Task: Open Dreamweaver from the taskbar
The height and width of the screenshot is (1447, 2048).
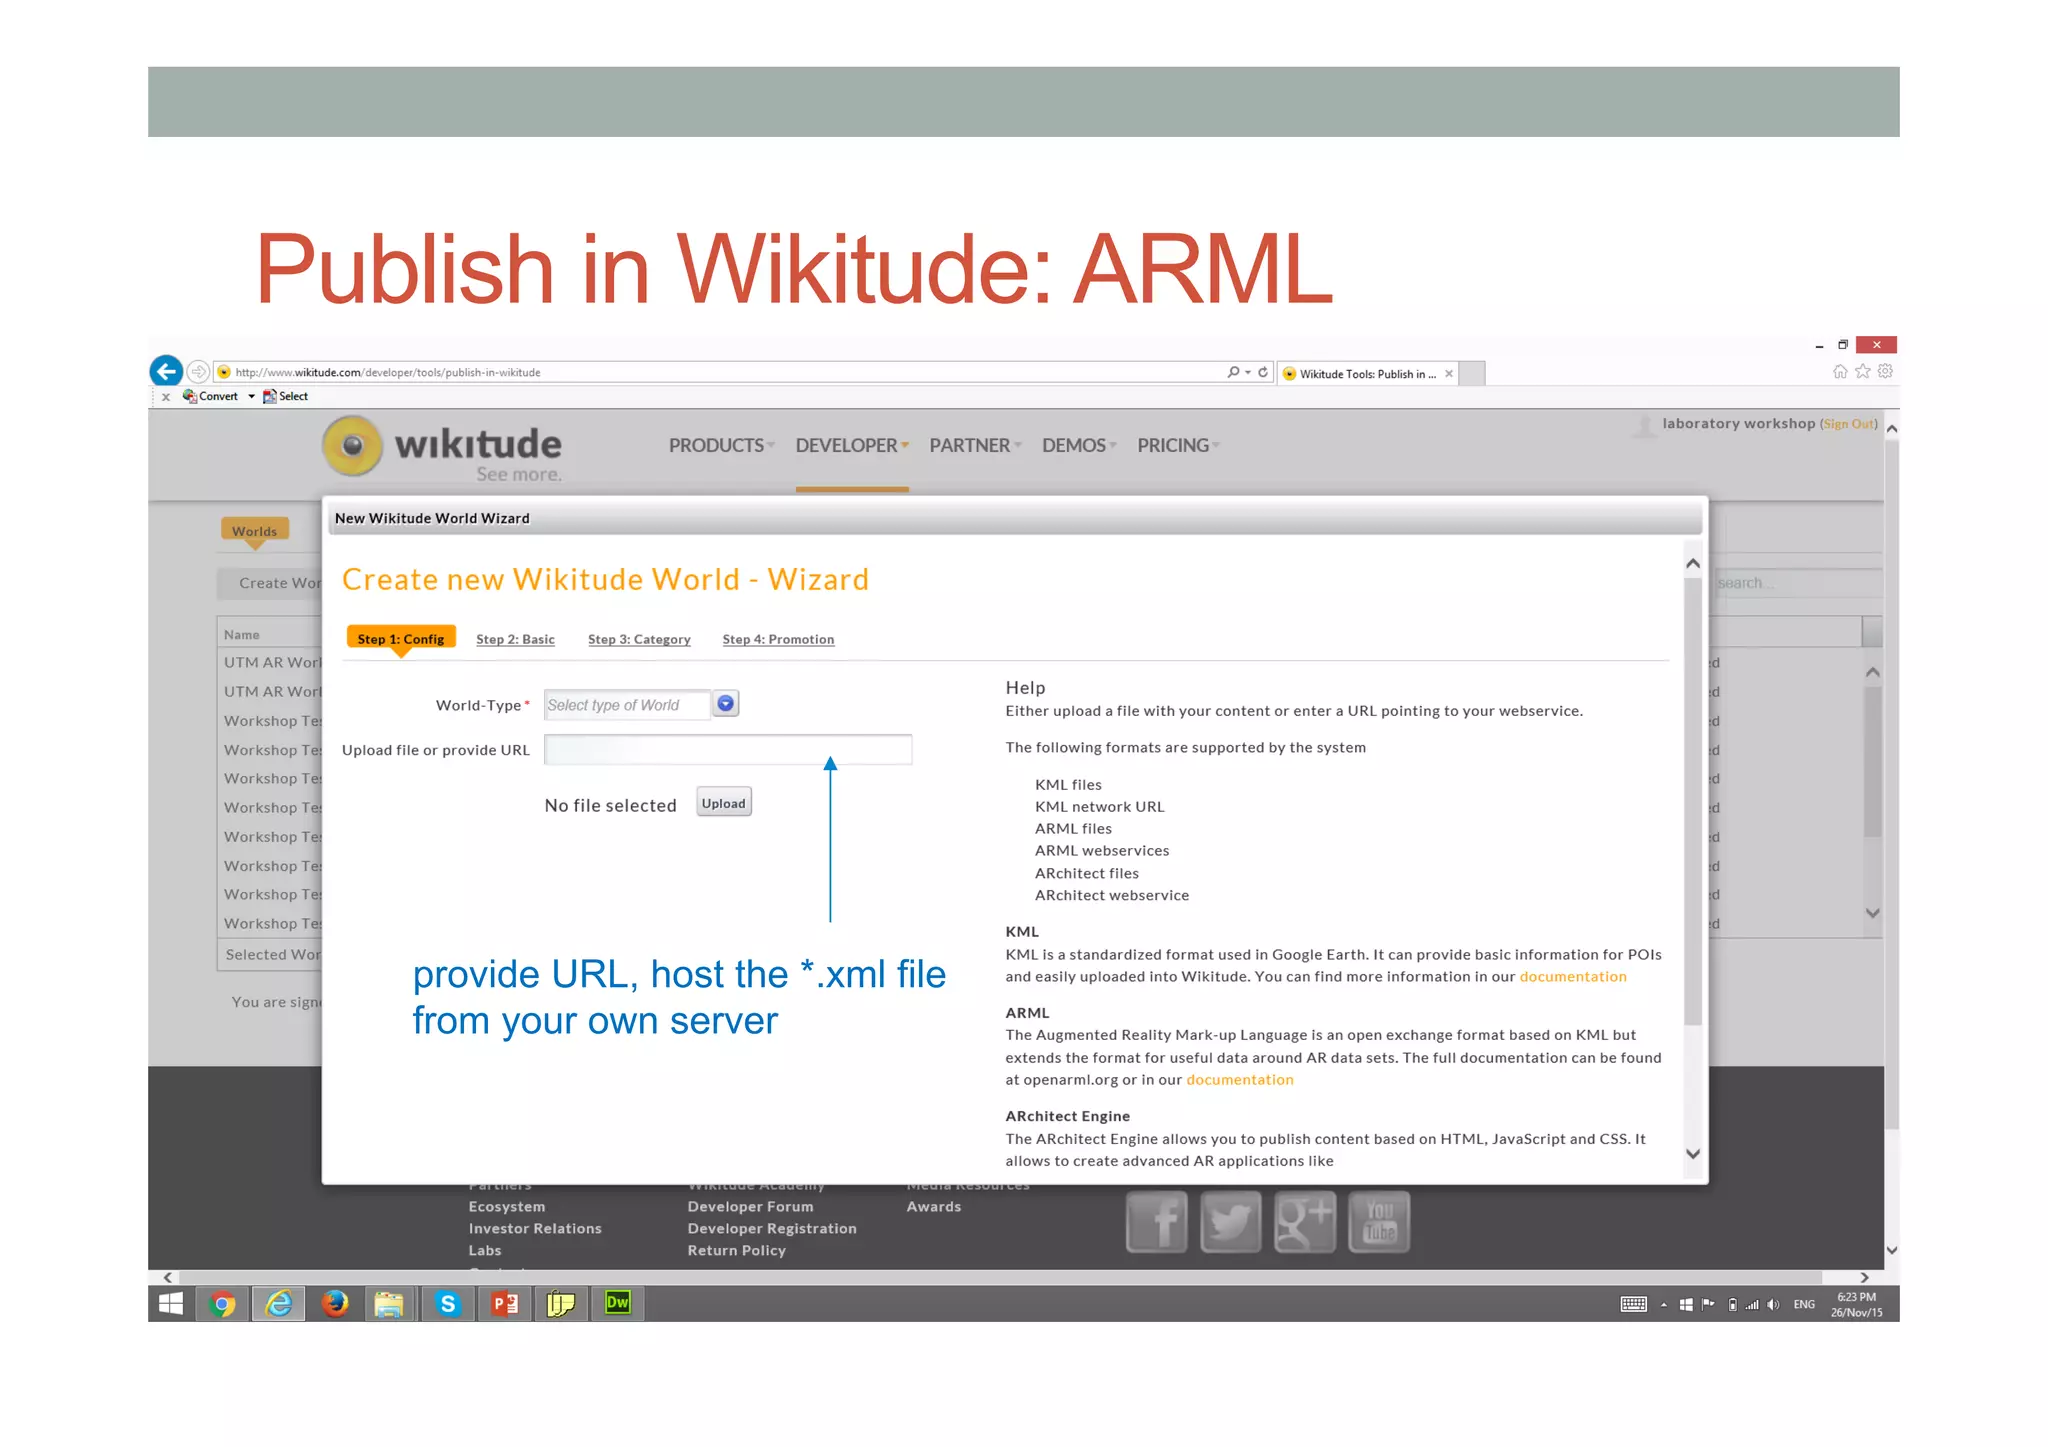Action: 618,1302
